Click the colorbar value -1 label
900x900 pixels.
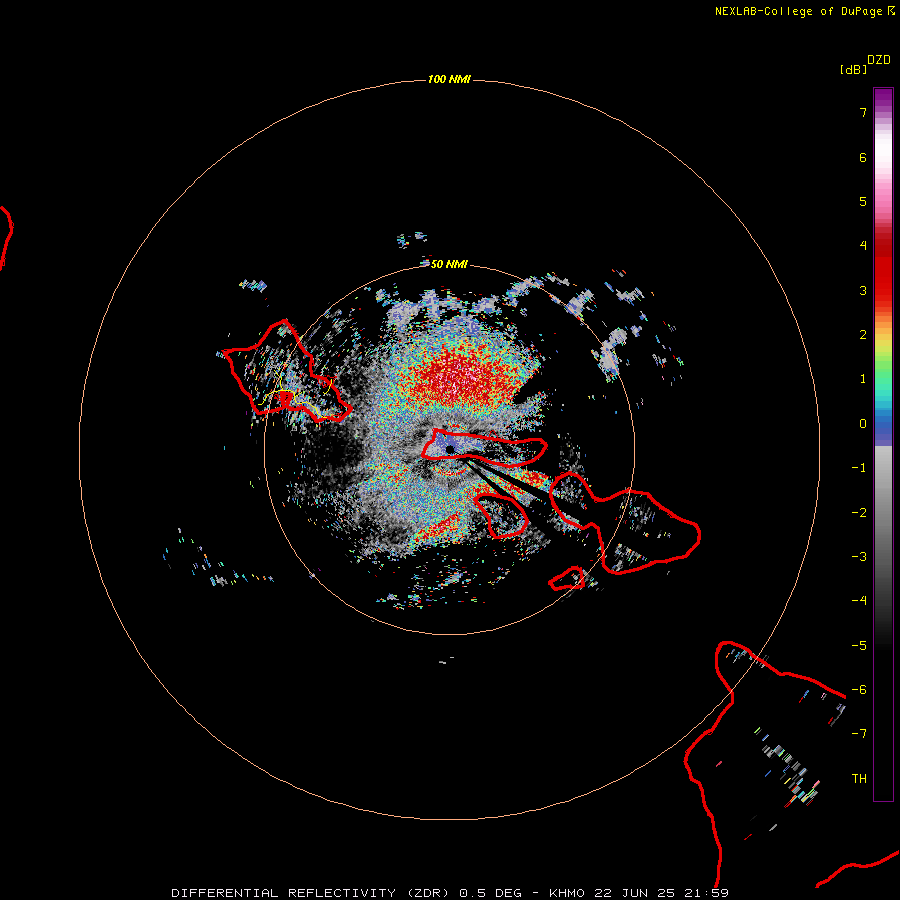[x=859, y=468]
